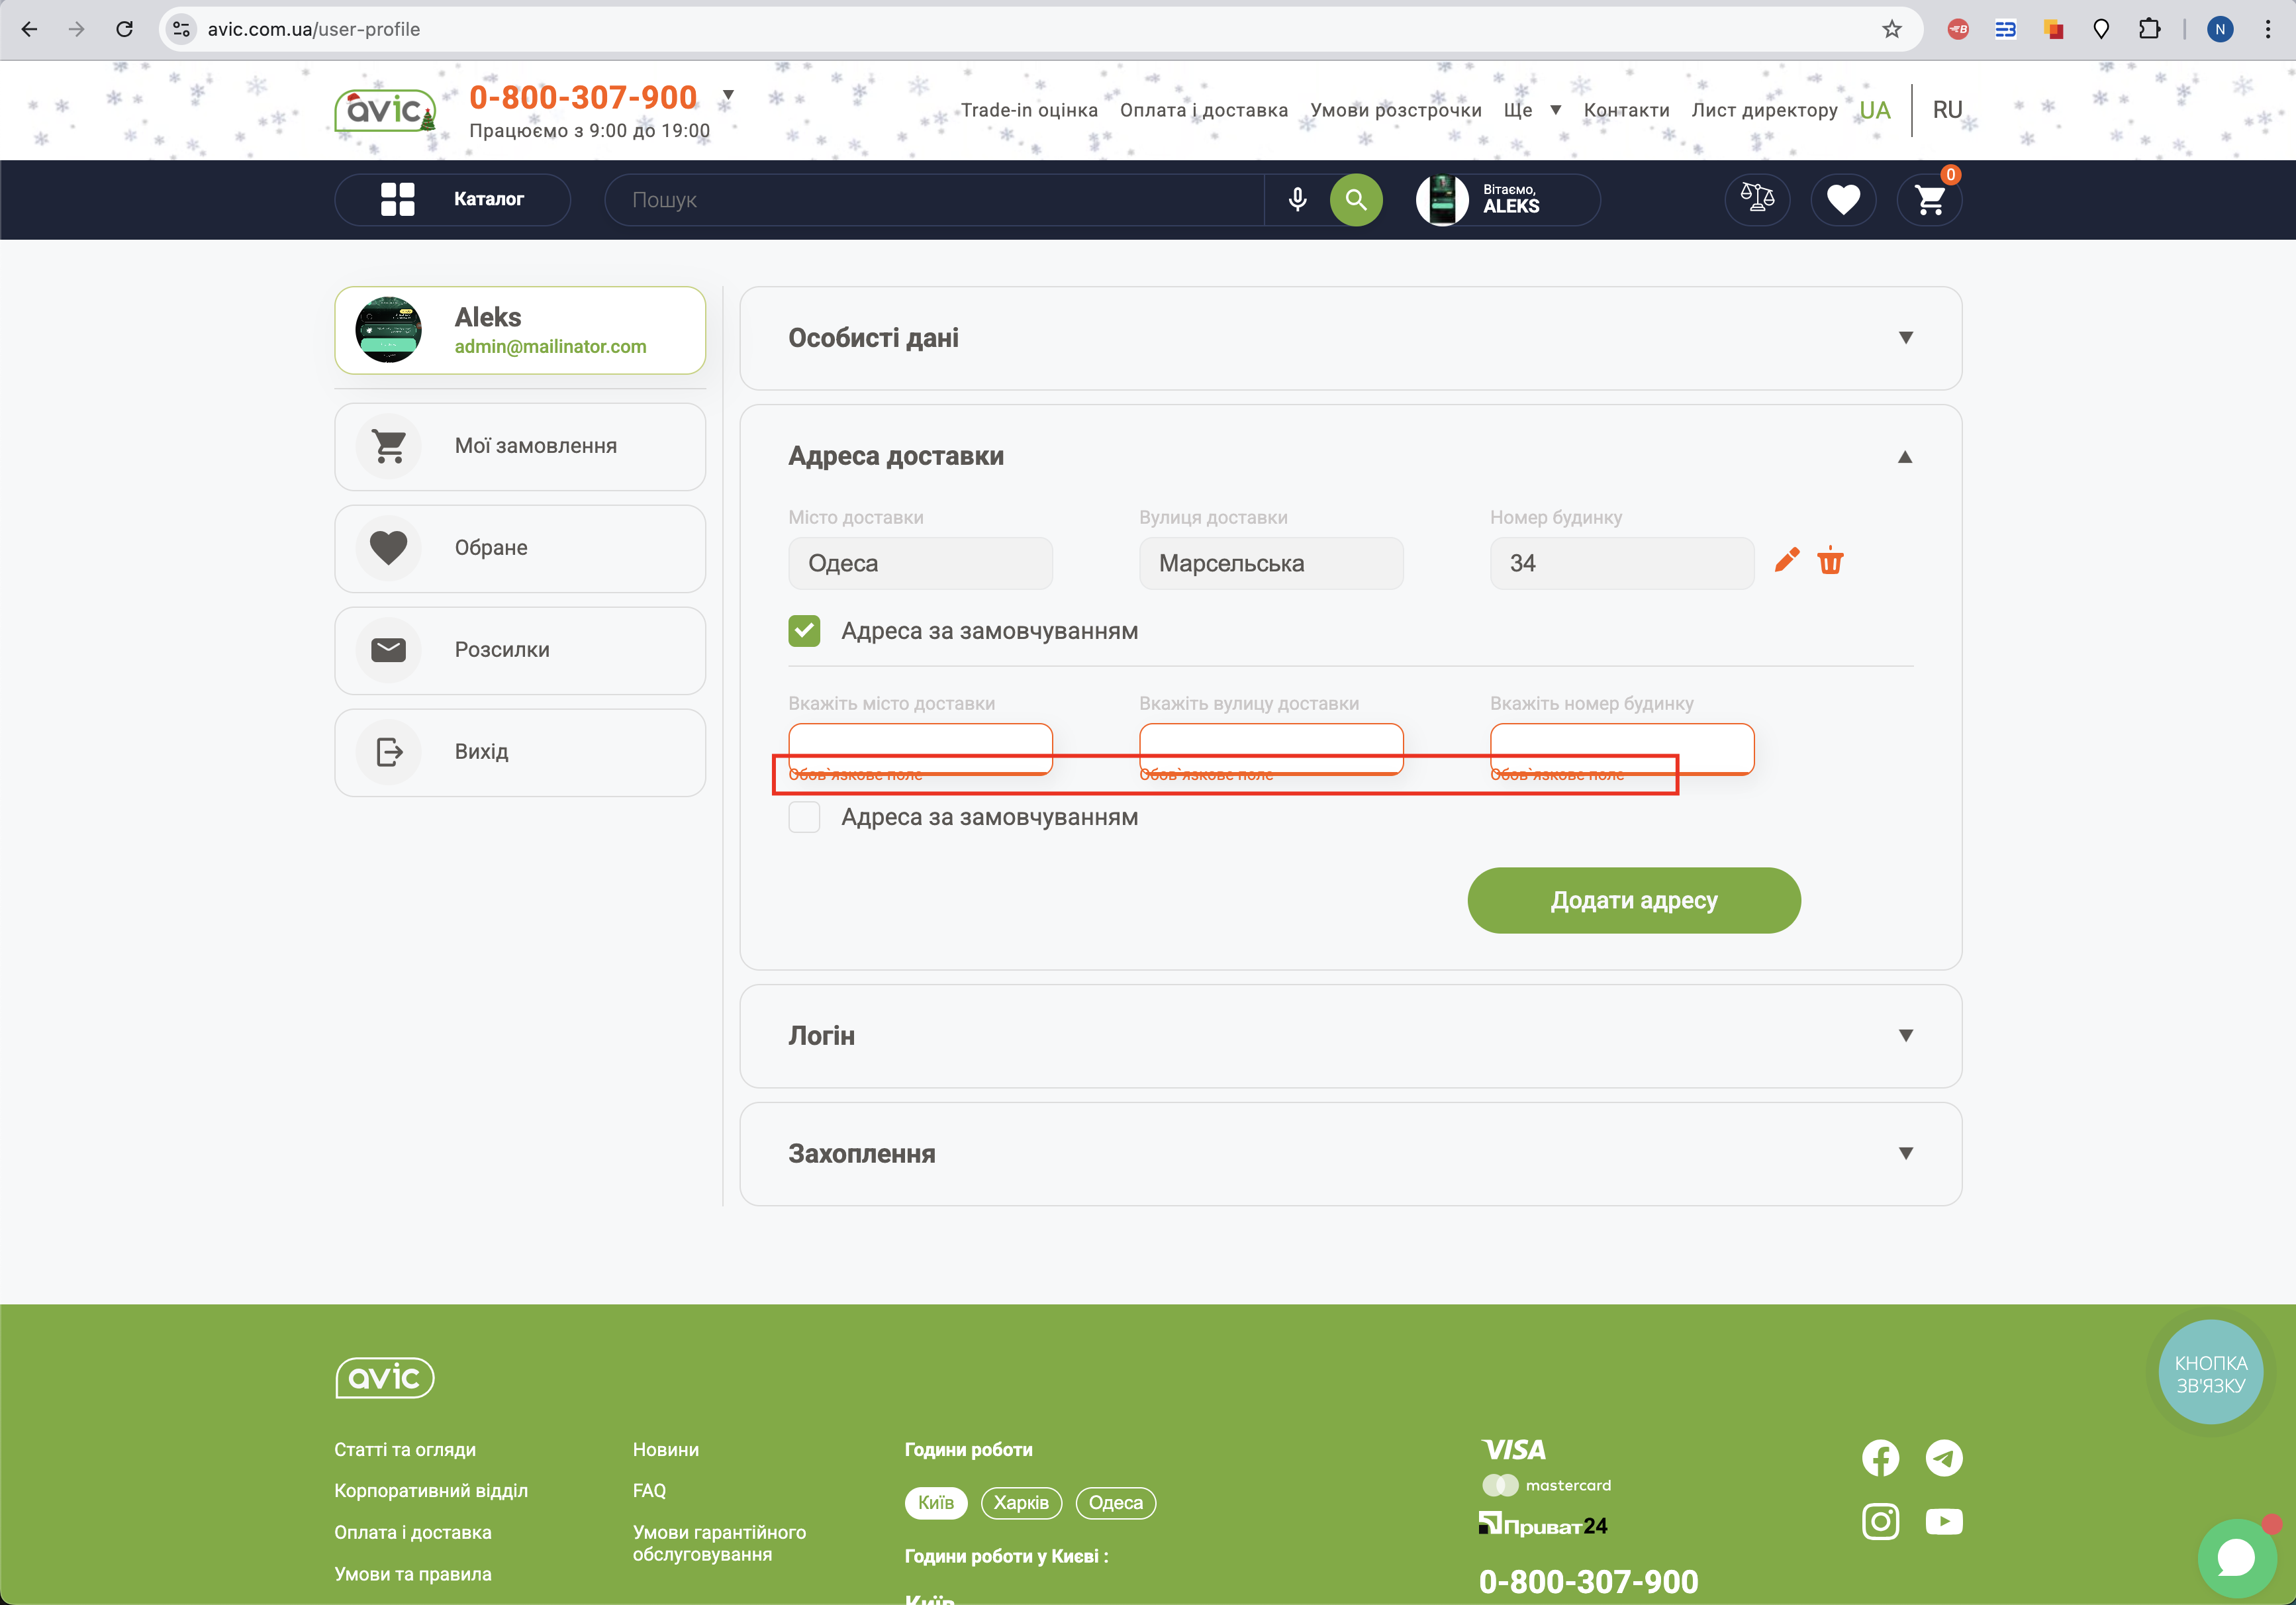Click the Додати адресу button
The height and width of the screenshot is (1605, 2296).
(1633, 900)
